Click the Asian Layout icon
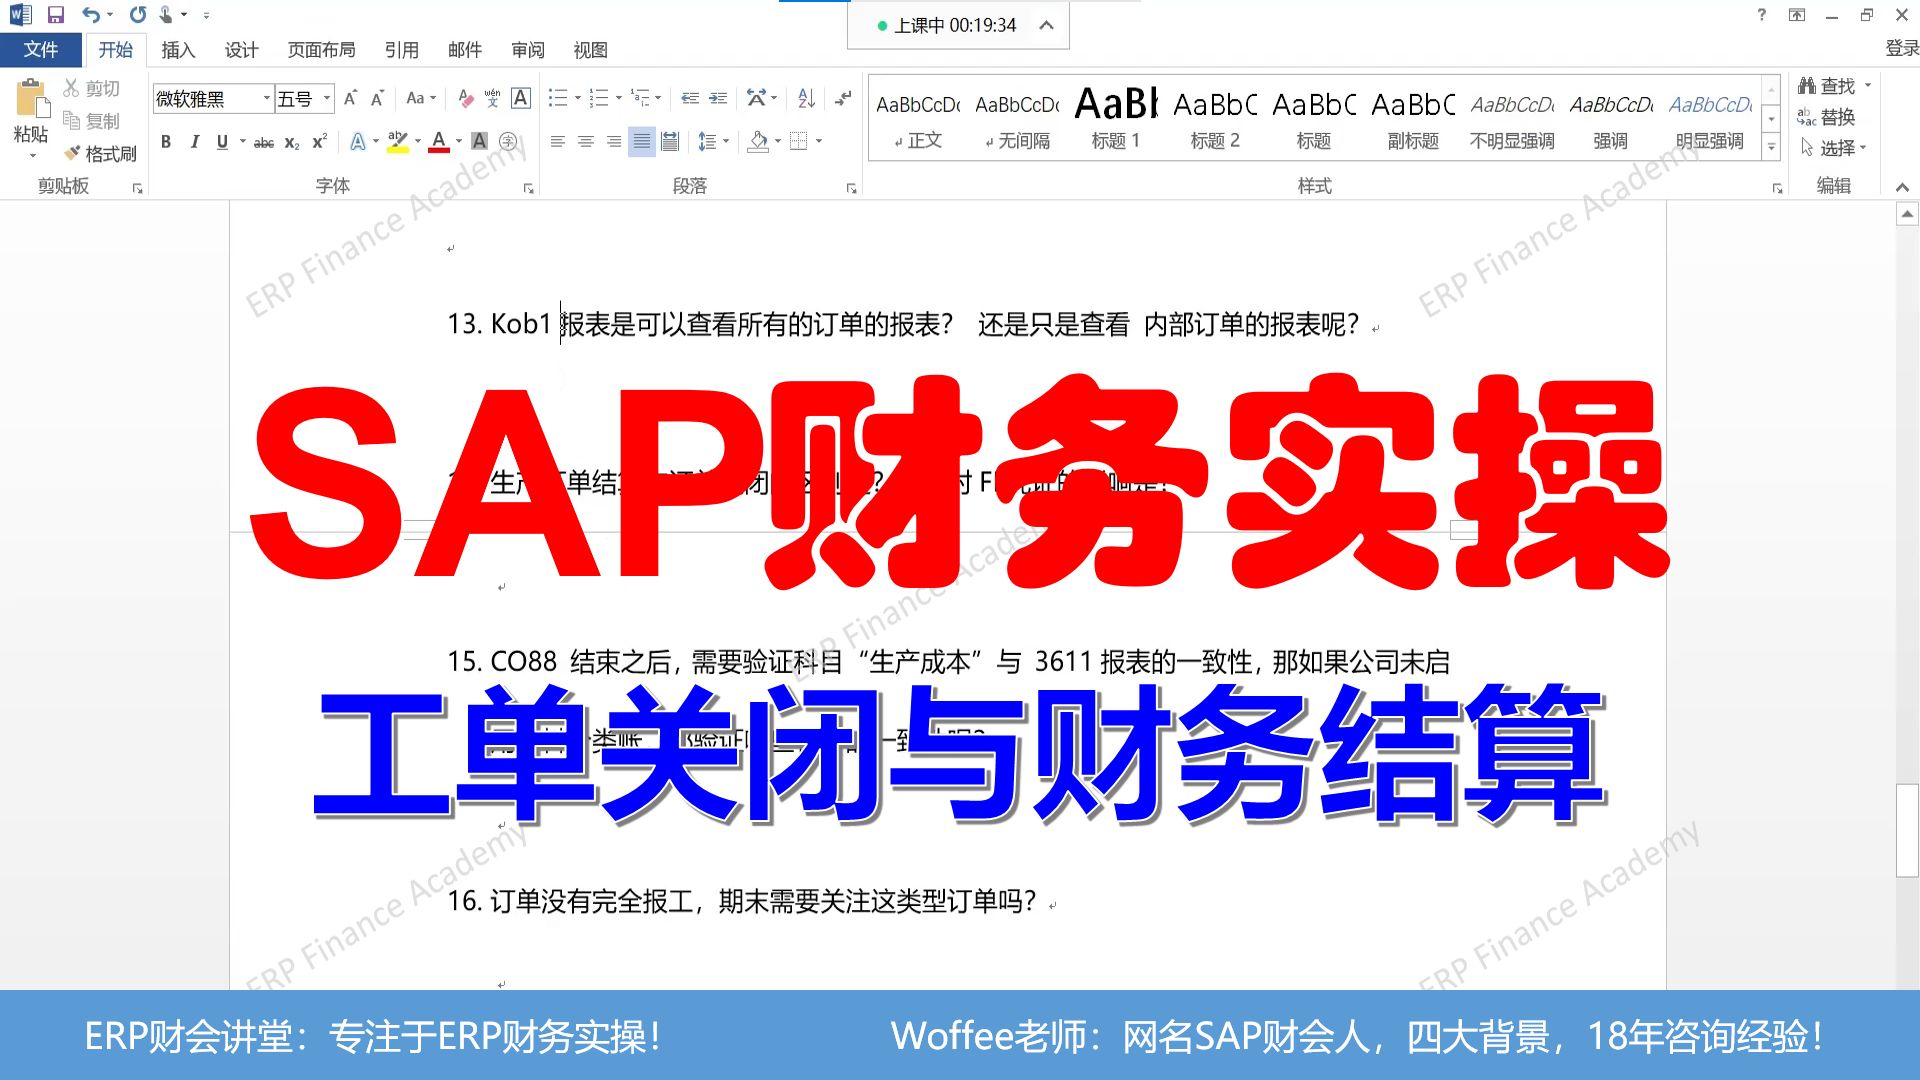The width and height of the screenshot is (1920, 1080). pos(756,98)
